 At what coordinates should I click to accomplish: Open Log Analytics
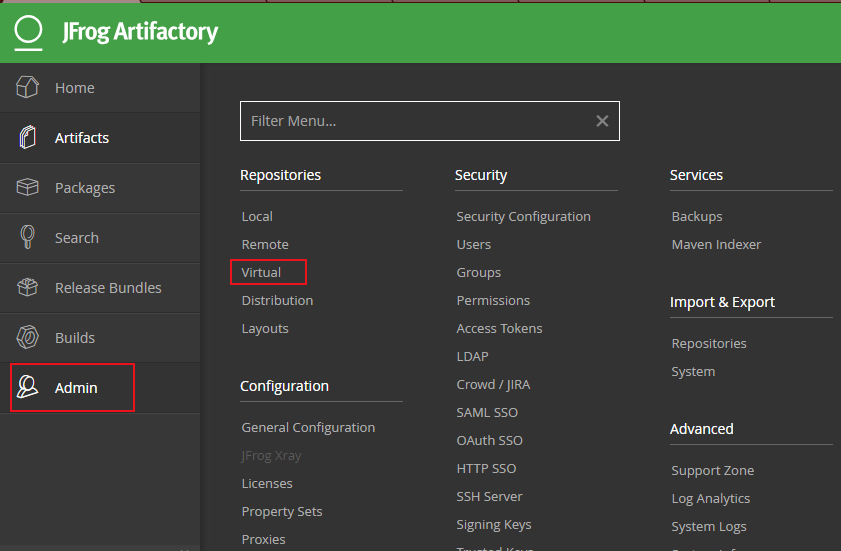(x=711, y=498)
